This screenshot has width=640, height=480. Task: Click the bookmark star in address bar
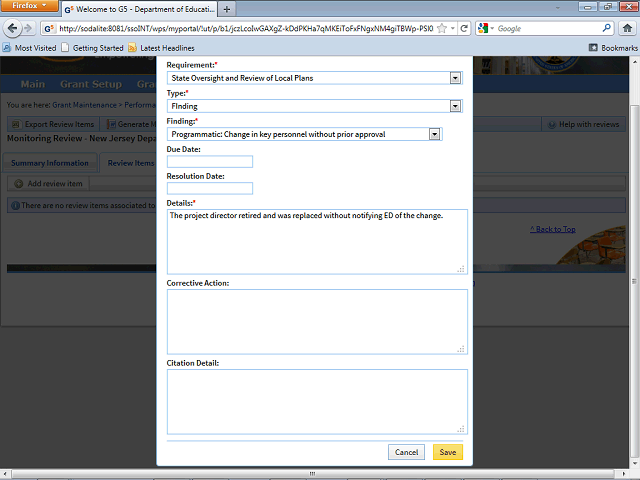[x=442, y=28]
